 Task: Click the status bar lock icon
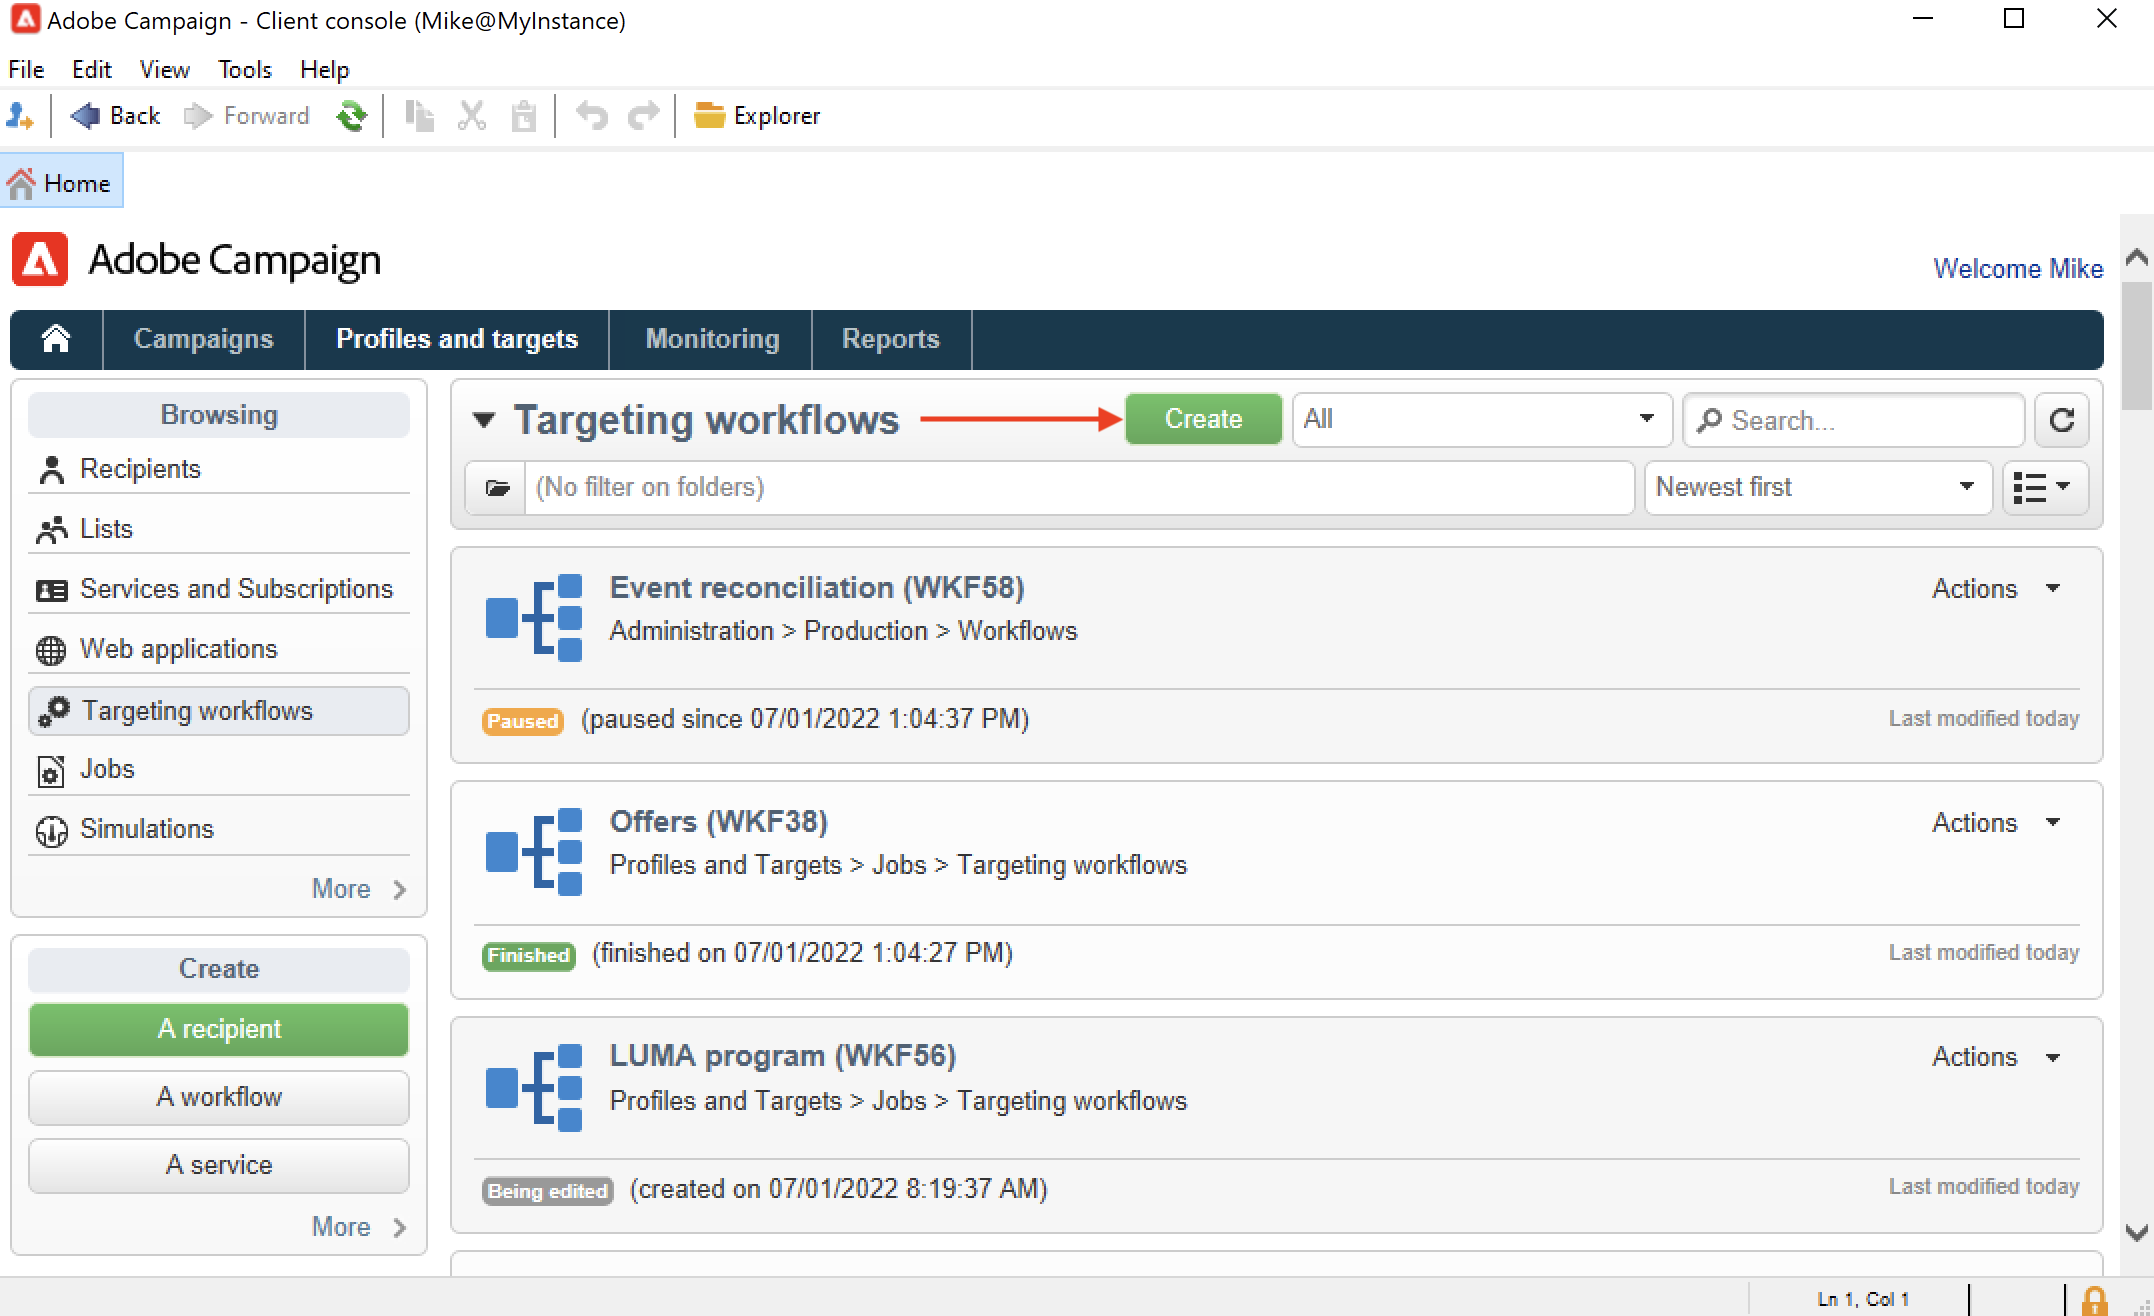coord(2094,1300)
